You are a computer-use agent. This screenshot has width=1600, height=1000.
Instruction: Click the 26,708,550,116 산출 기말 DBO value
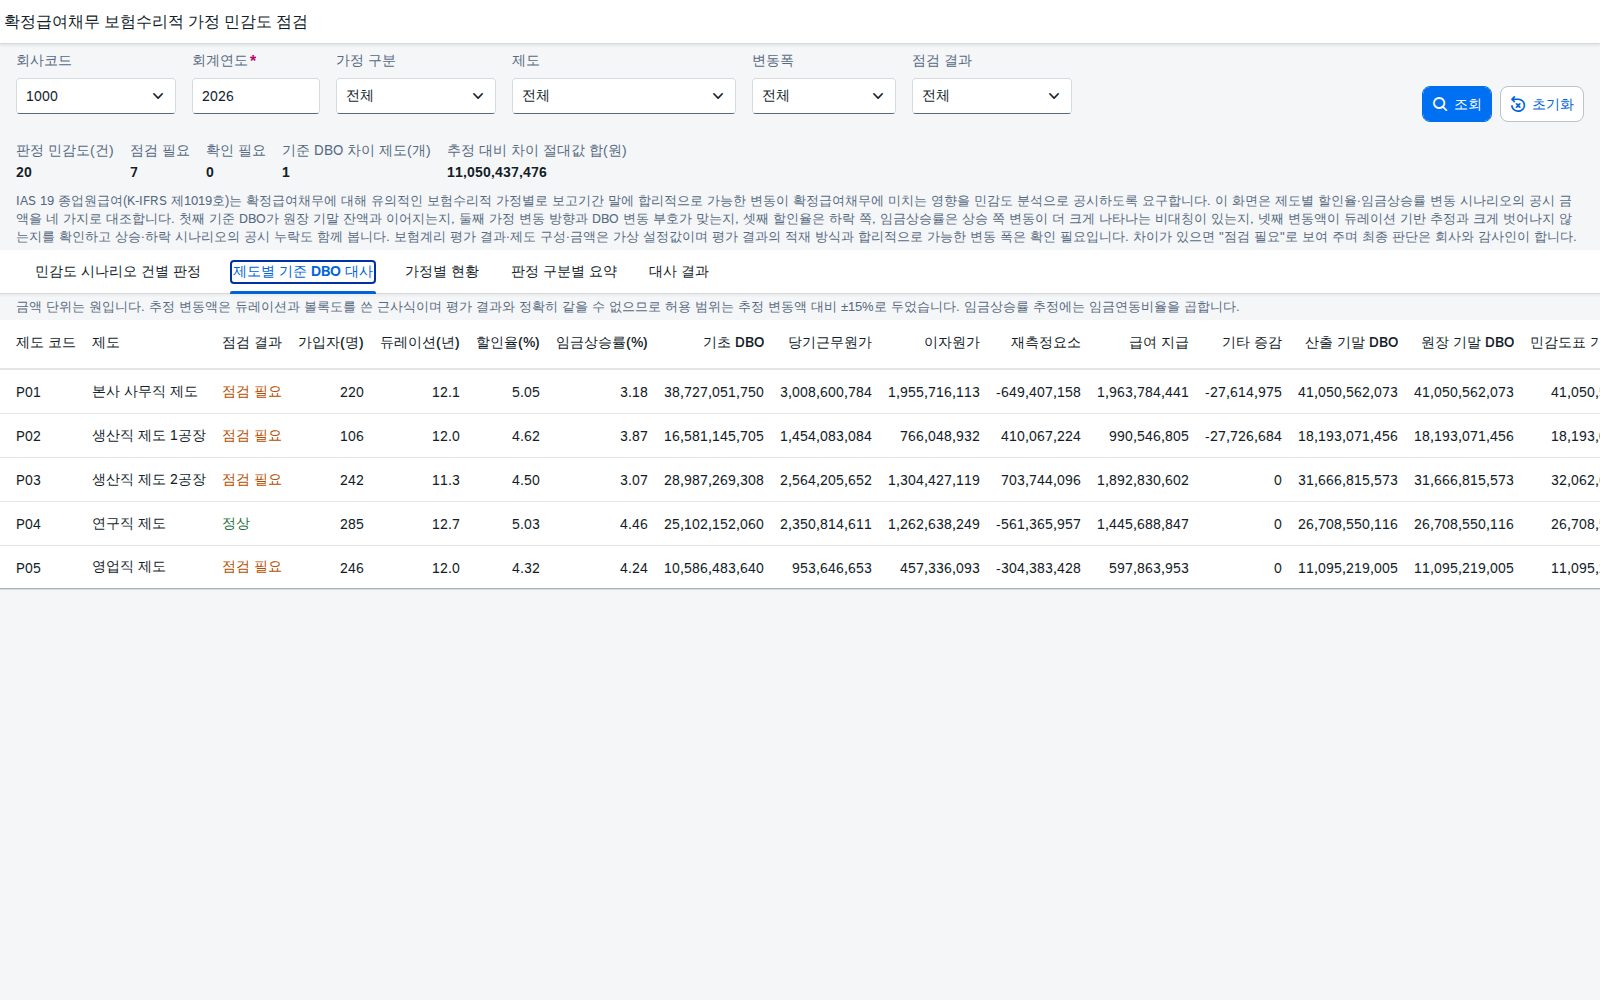tap(1348, 524)
